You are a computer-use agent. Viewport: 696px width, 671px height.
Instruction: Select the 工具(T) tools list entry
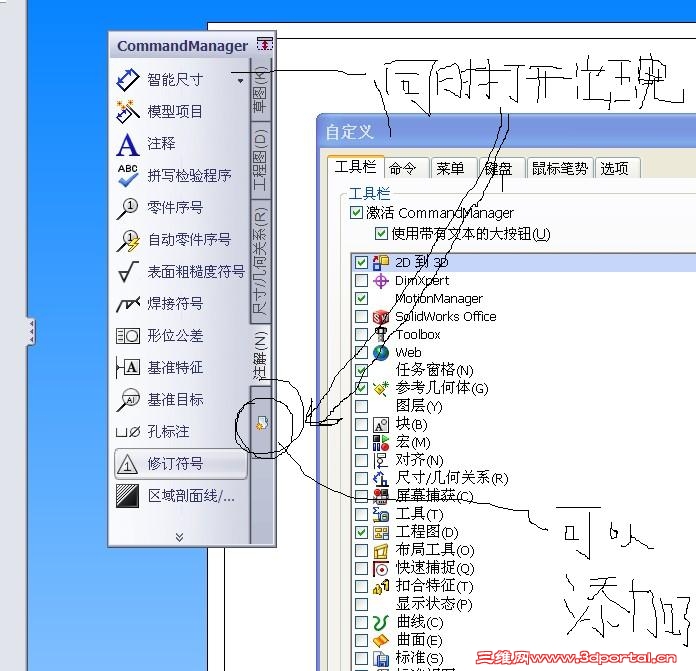[x=419, y=514]
